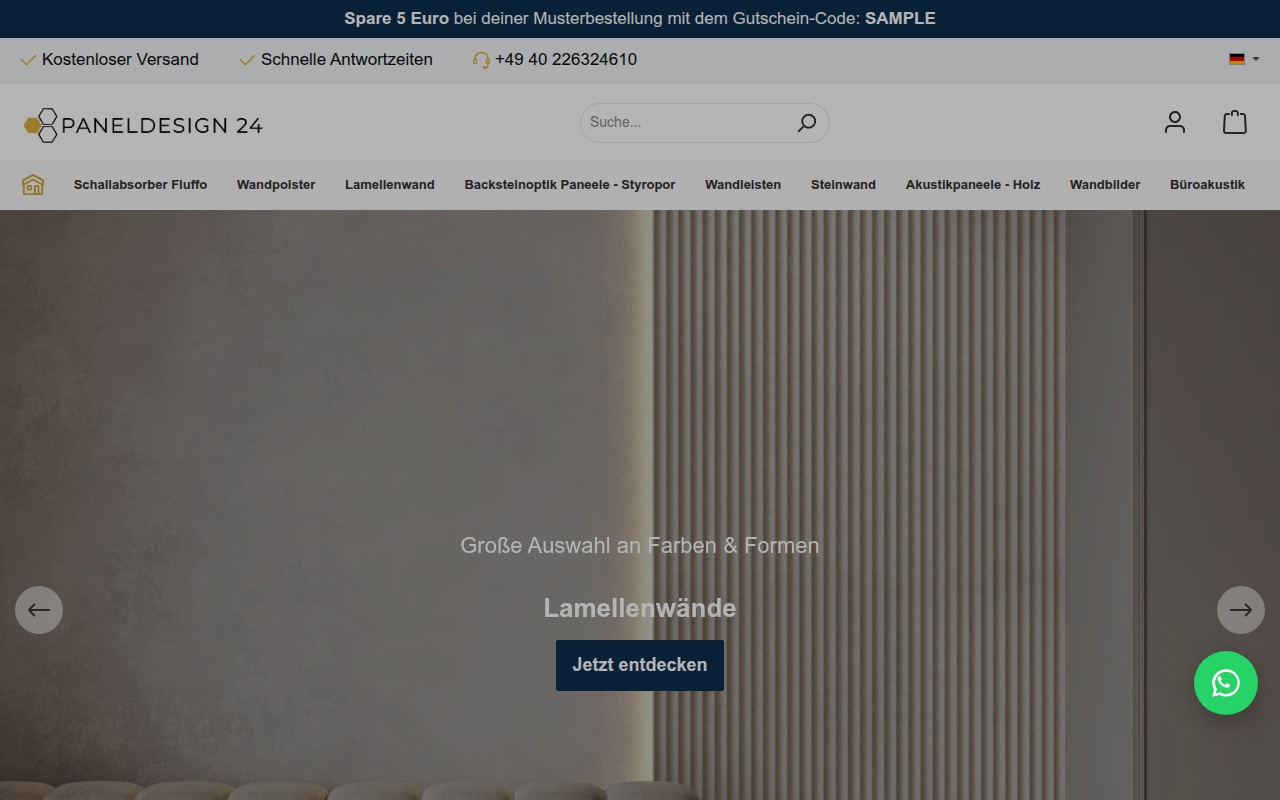This screenshot has height=800, width=1280.
Task: Call the phone number +49 40 226324610
Action: pyautogui.click(x=566, y=60)
